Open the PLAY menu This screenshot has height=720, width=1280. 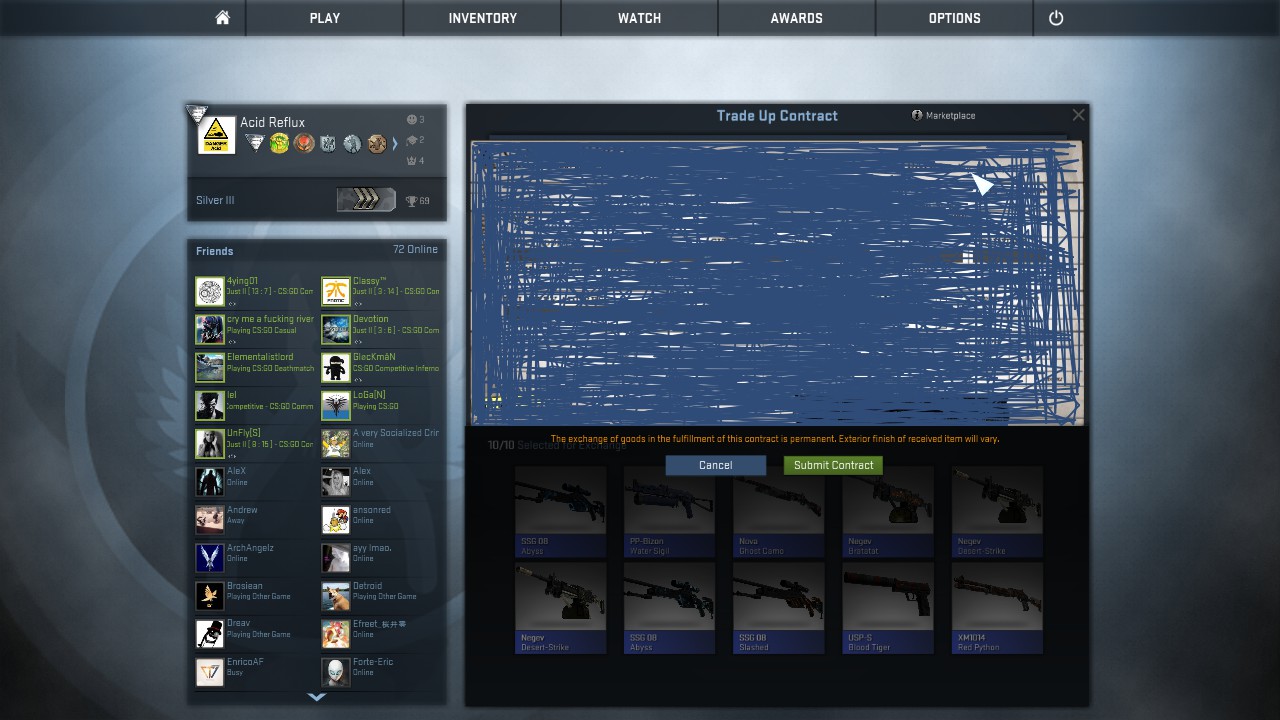tap(325, 18)
